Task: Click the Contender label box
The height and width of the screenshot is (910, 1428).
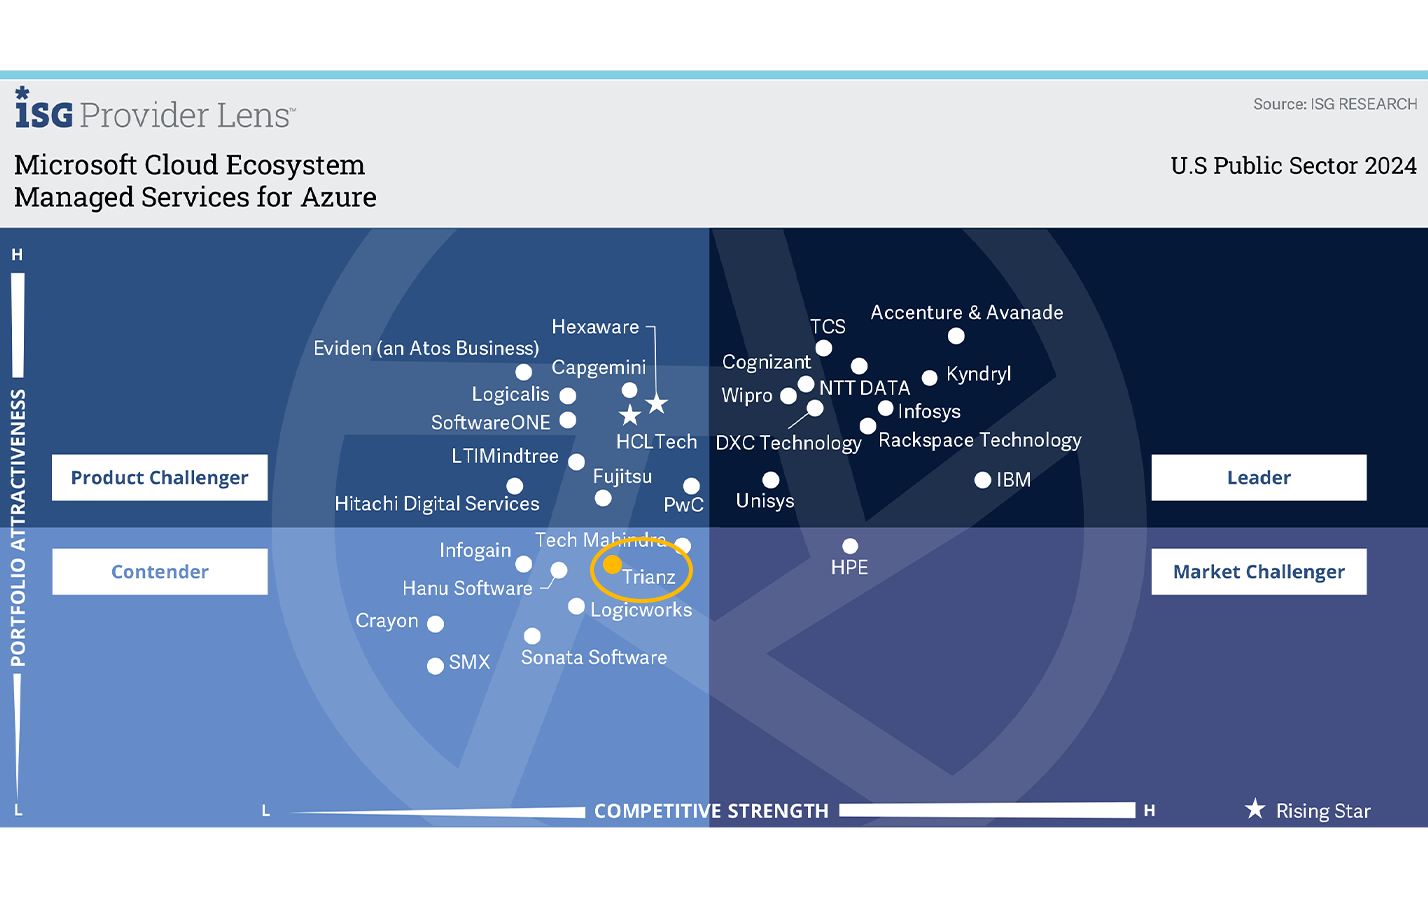Action: pos(160,572)
